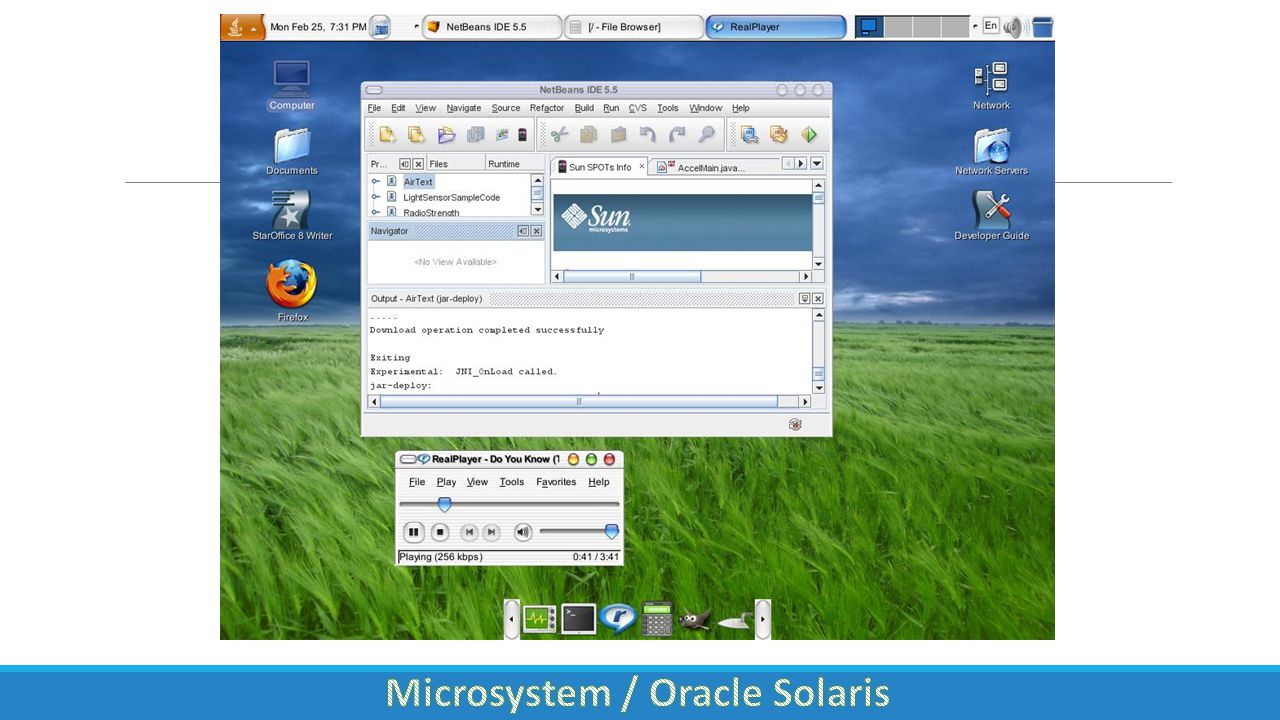
Task: Launch GIMP from the dock
Action: coord(694,620)
